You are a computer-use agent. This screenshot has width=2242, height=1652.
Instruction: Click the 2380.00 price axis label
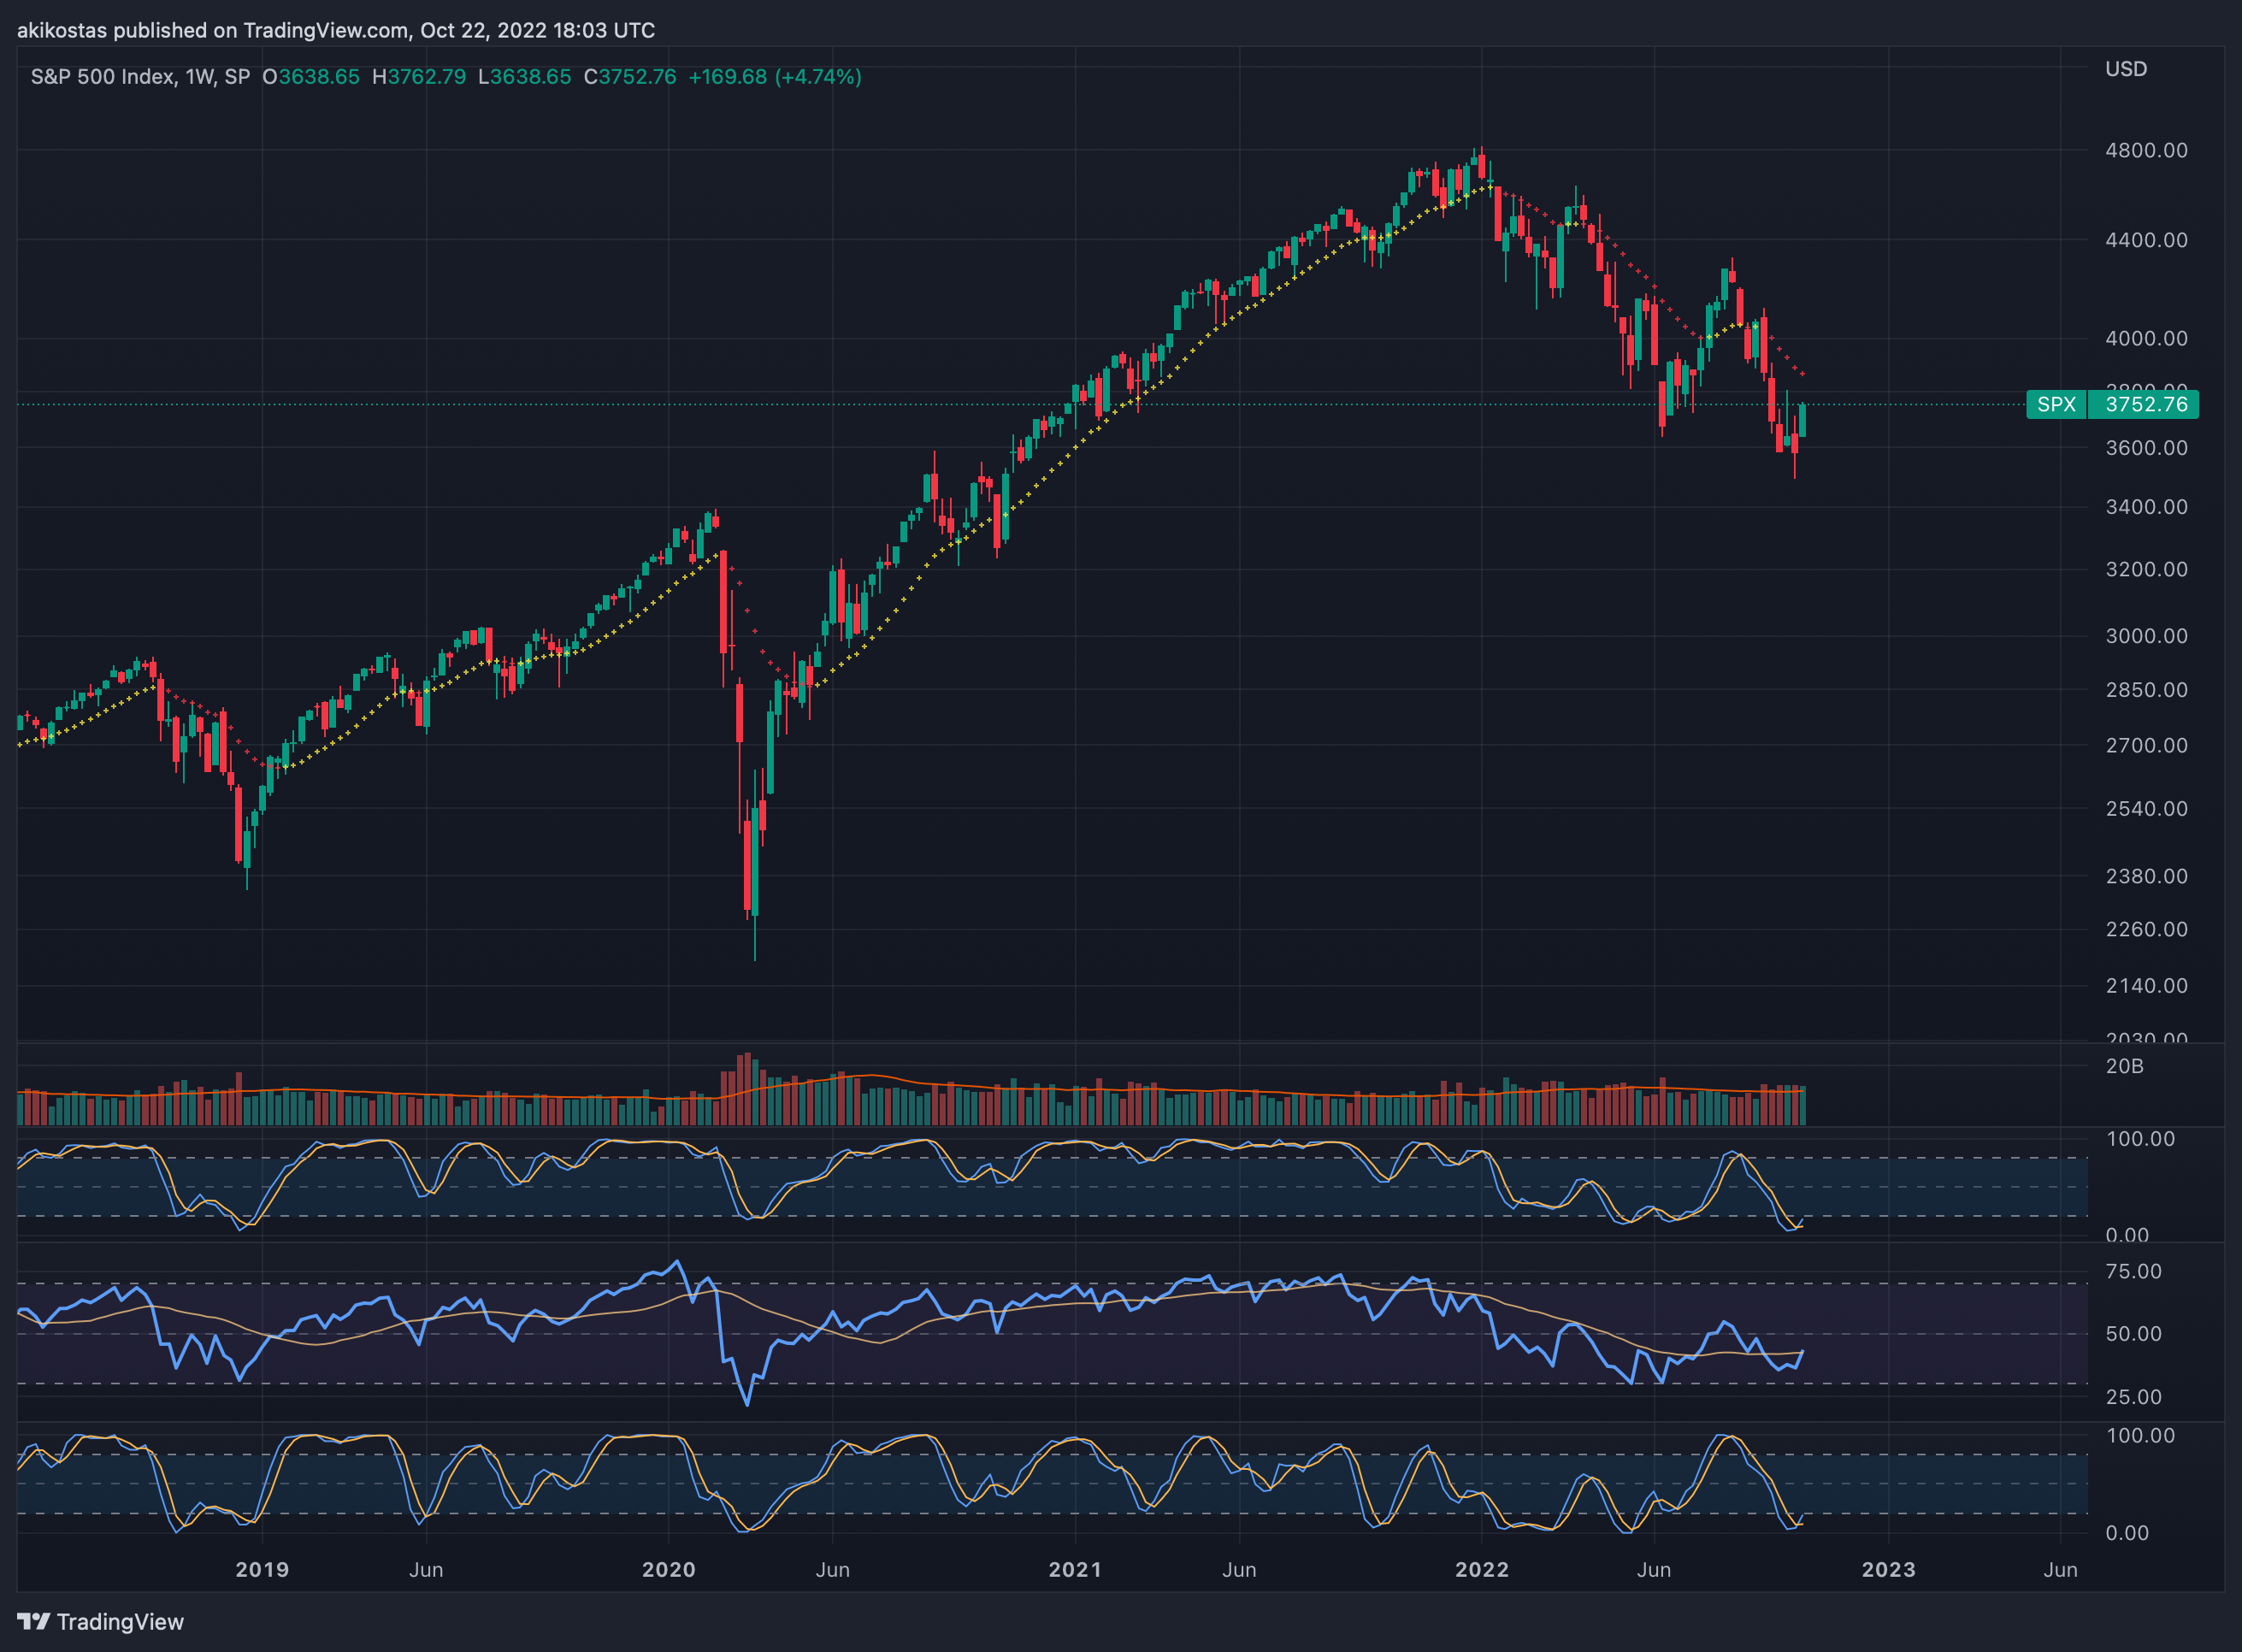pyautogui.click(x=2146, y=876)
